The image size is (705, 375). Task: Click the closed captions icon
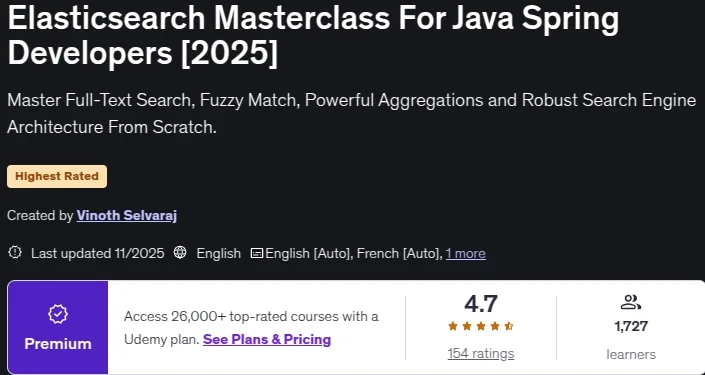click(x=257, y=253)
